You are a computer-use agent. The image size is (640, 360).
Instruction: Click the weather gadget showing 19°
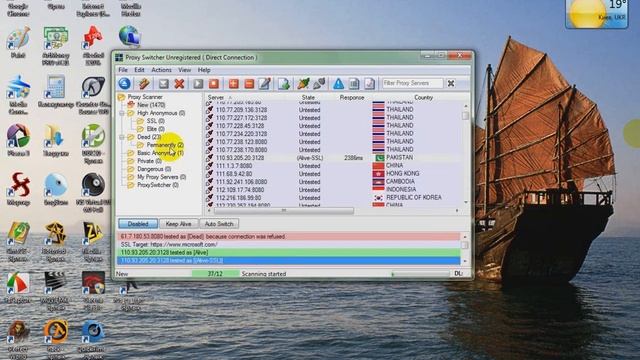pyautogui.click(x=597, y=13)
